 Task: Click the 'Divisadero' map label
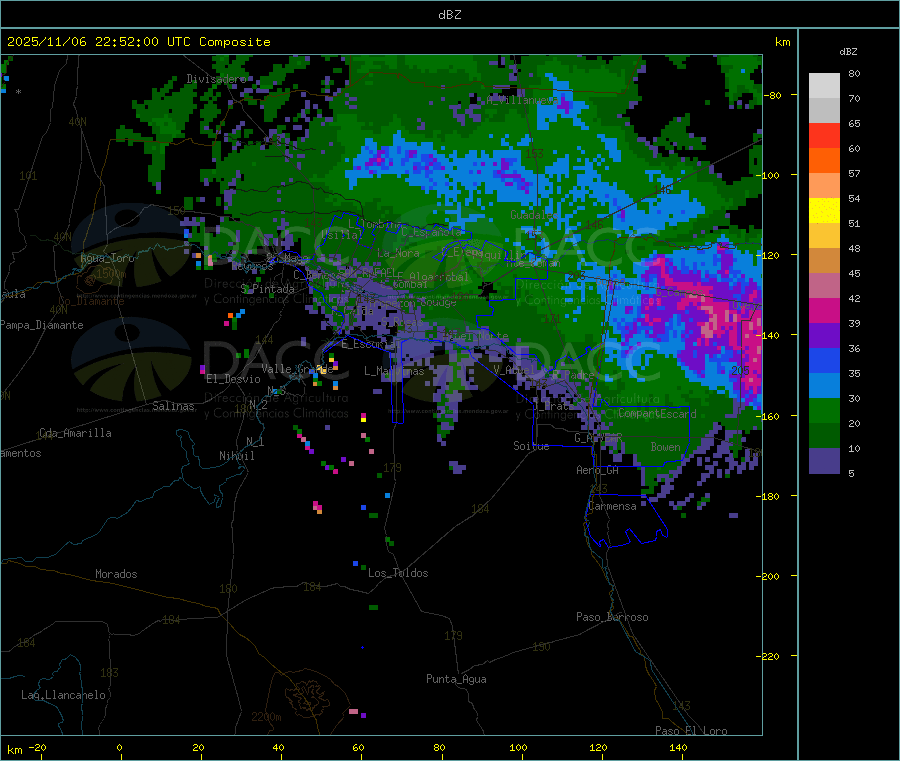click(x=216, y=79)
